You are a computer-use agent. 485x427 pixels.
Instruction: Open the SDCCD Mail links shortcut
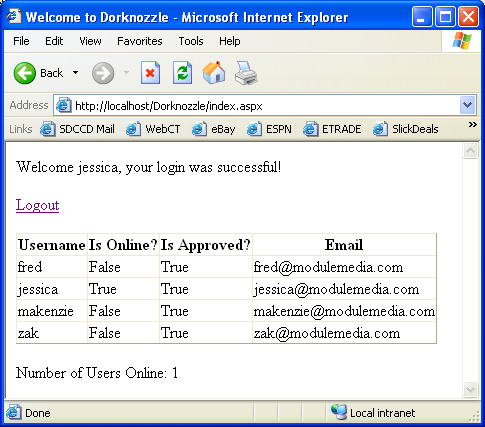[x=77, y=129]
